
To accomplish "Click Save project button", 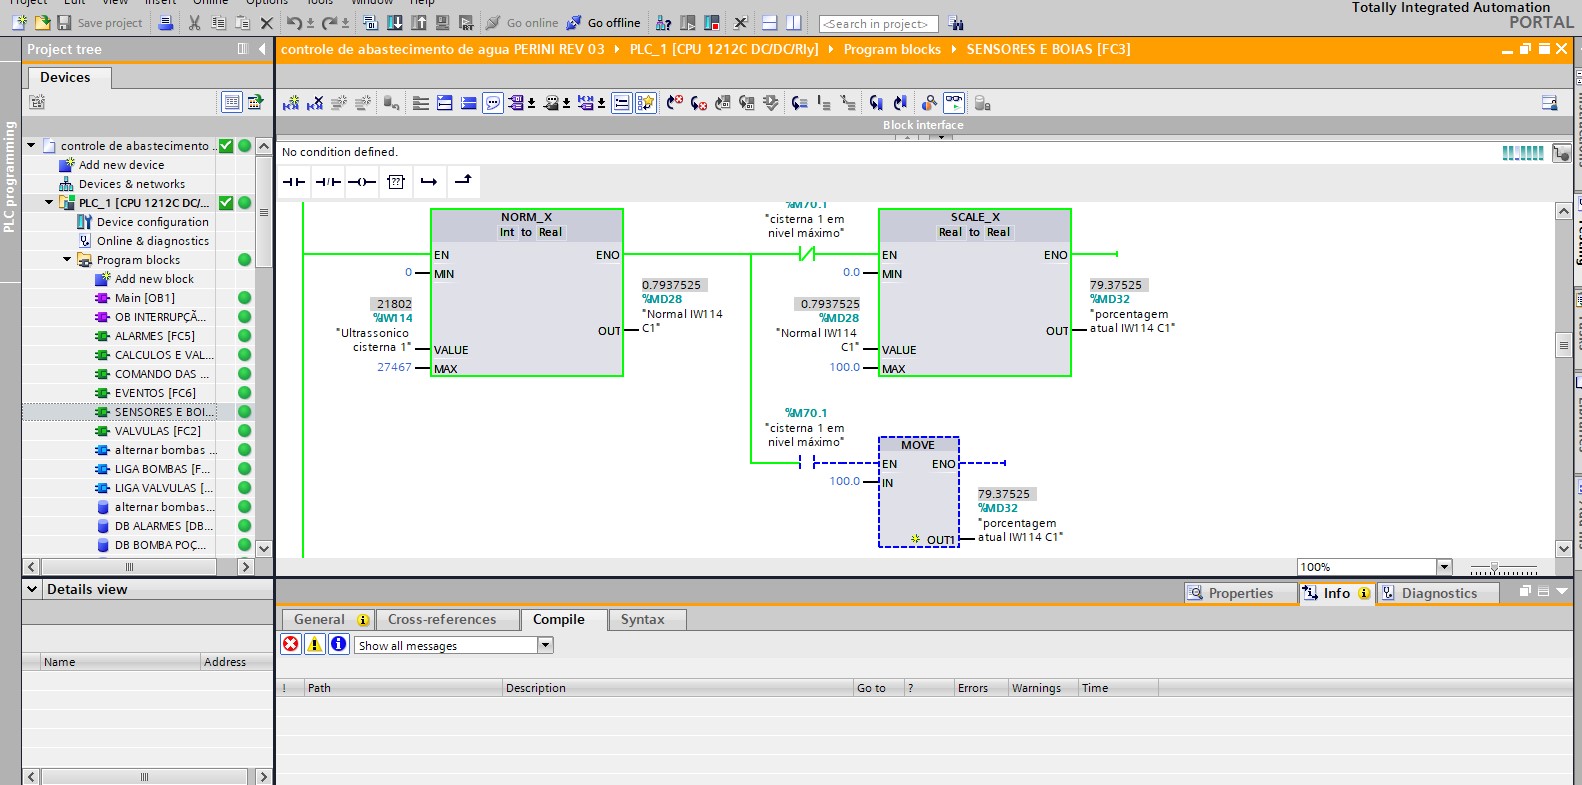I will click(x=100, y=23).
